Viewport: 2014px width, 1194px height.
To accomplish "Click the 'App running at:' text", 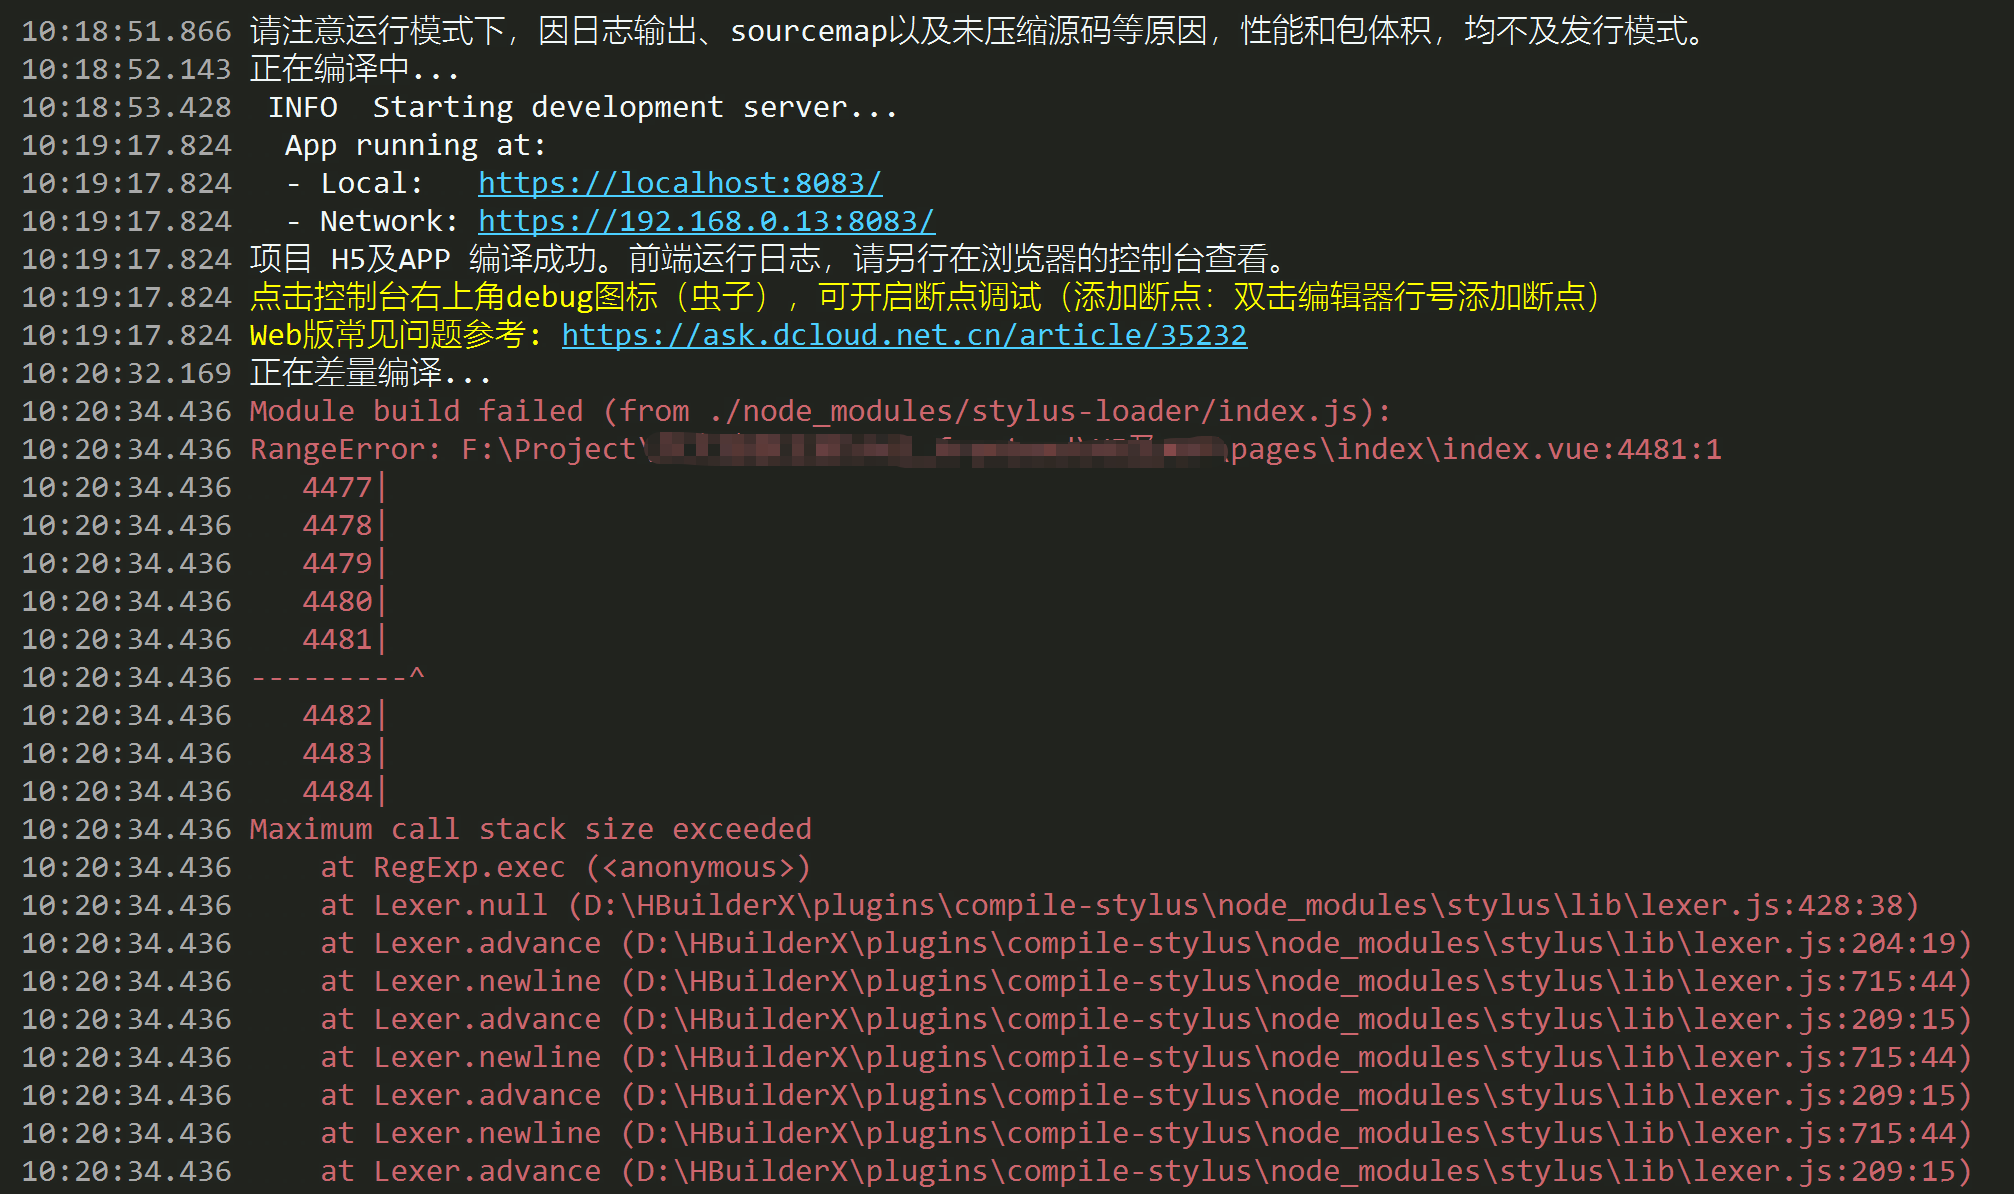I will pyautogui.click(x=415, y=146).
